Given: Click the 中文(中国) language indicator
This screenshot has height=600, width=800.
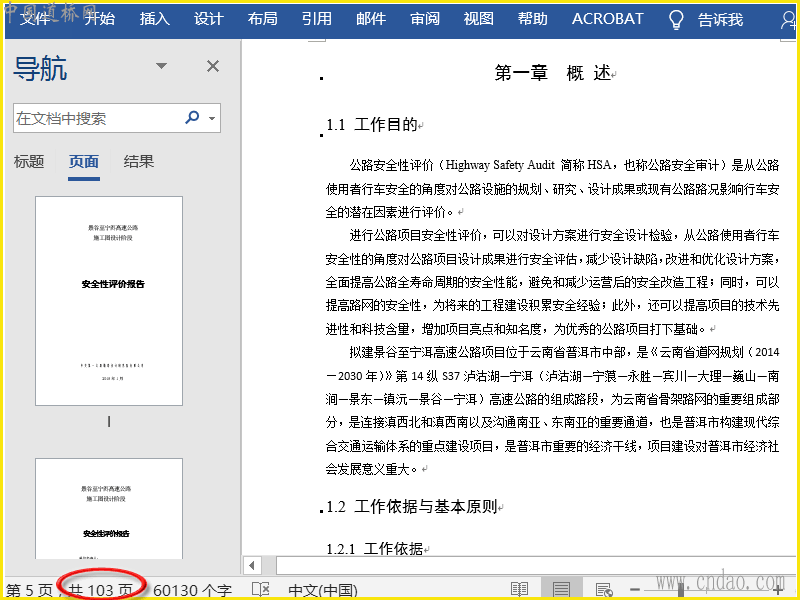Looking at the screenshot, I should click(323, 591).
